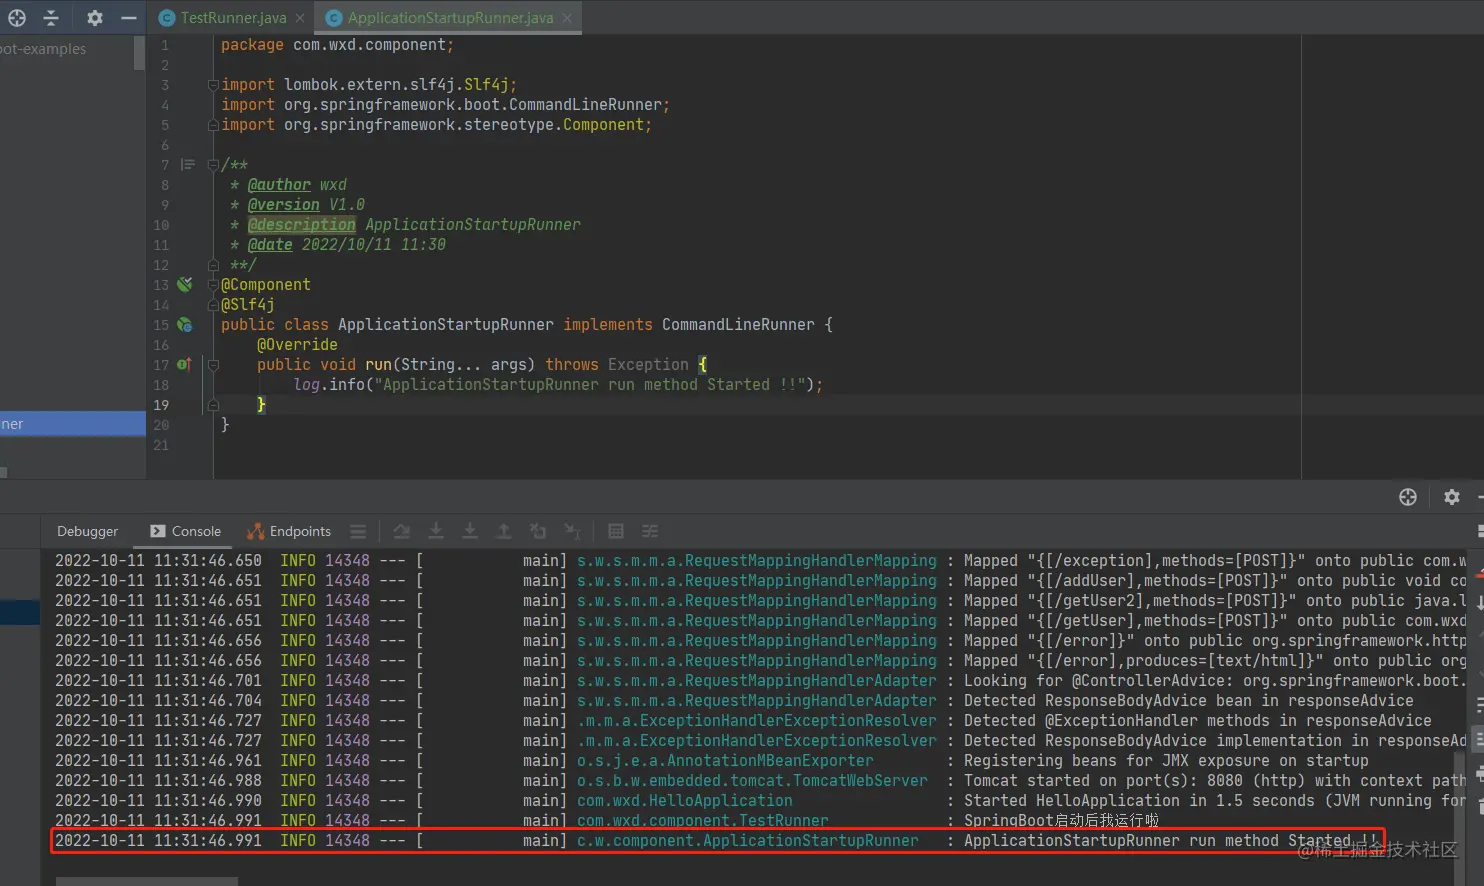This screenshot has width=1484, height=886.
Task: Click the AnnotationMBeanExporter logger name in console
Action: [725, 761]
